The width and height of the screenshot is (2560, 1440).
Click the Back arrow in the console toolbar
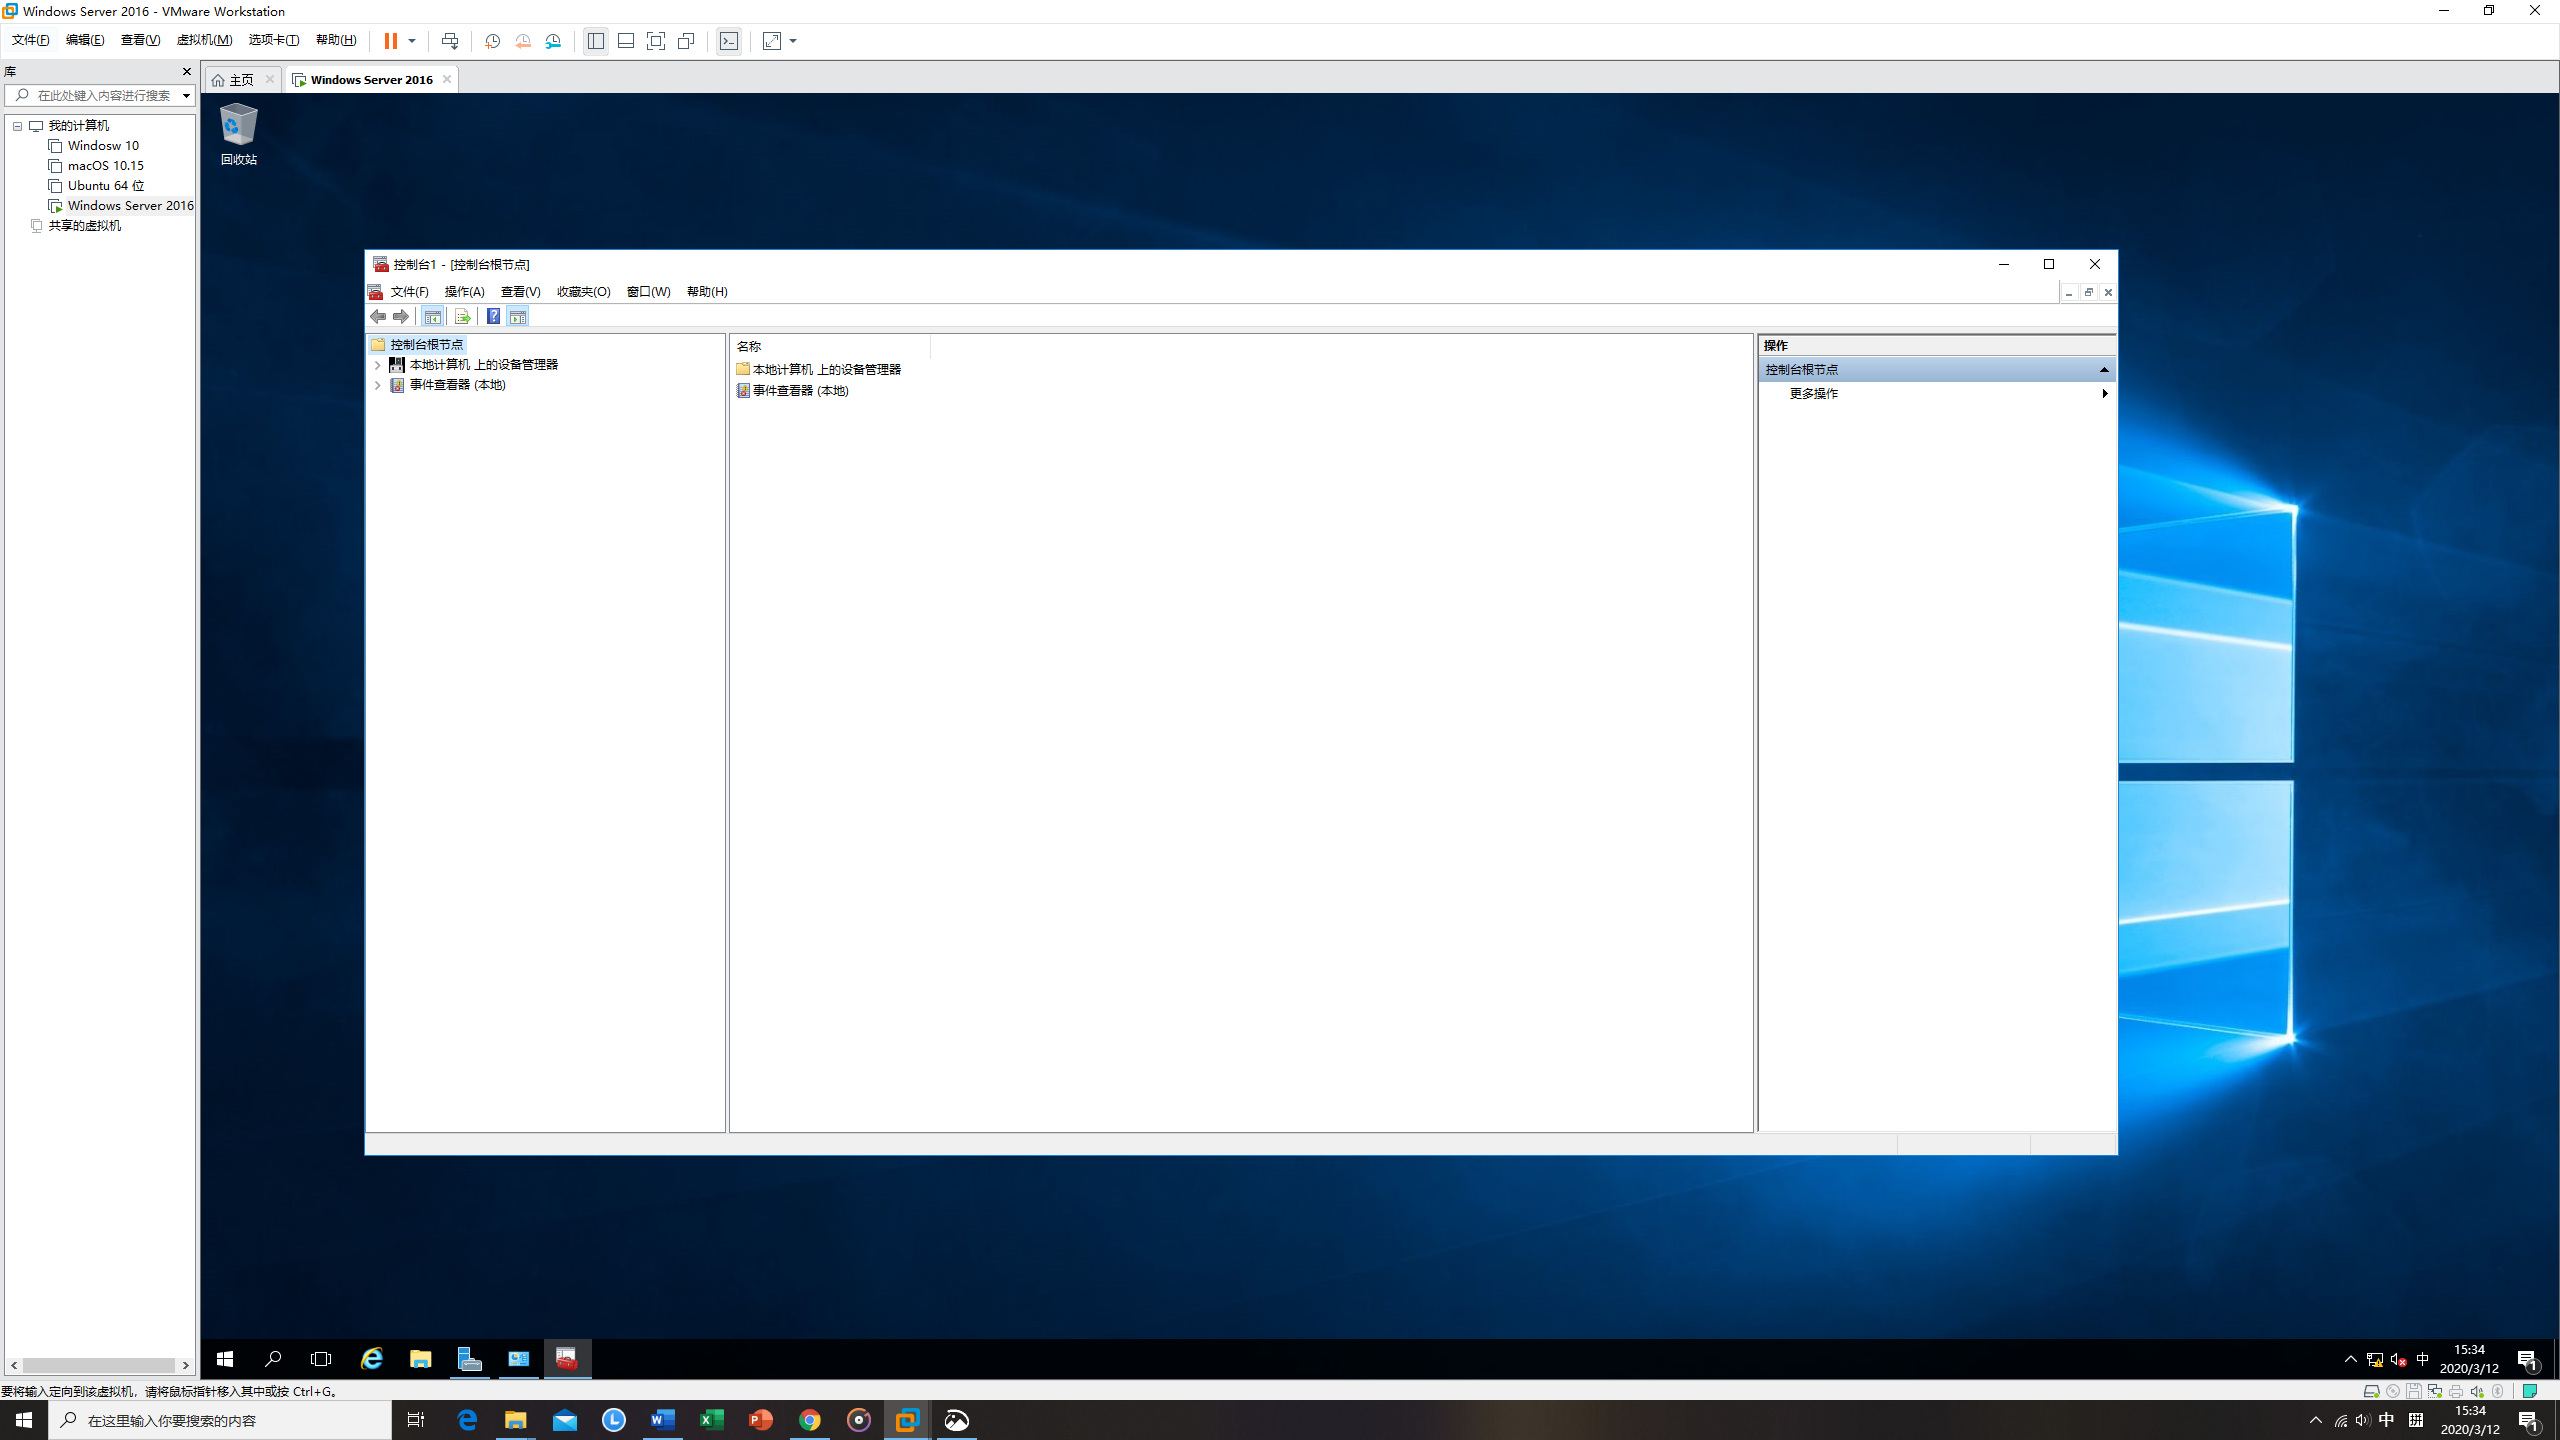(x=378, y=317)
